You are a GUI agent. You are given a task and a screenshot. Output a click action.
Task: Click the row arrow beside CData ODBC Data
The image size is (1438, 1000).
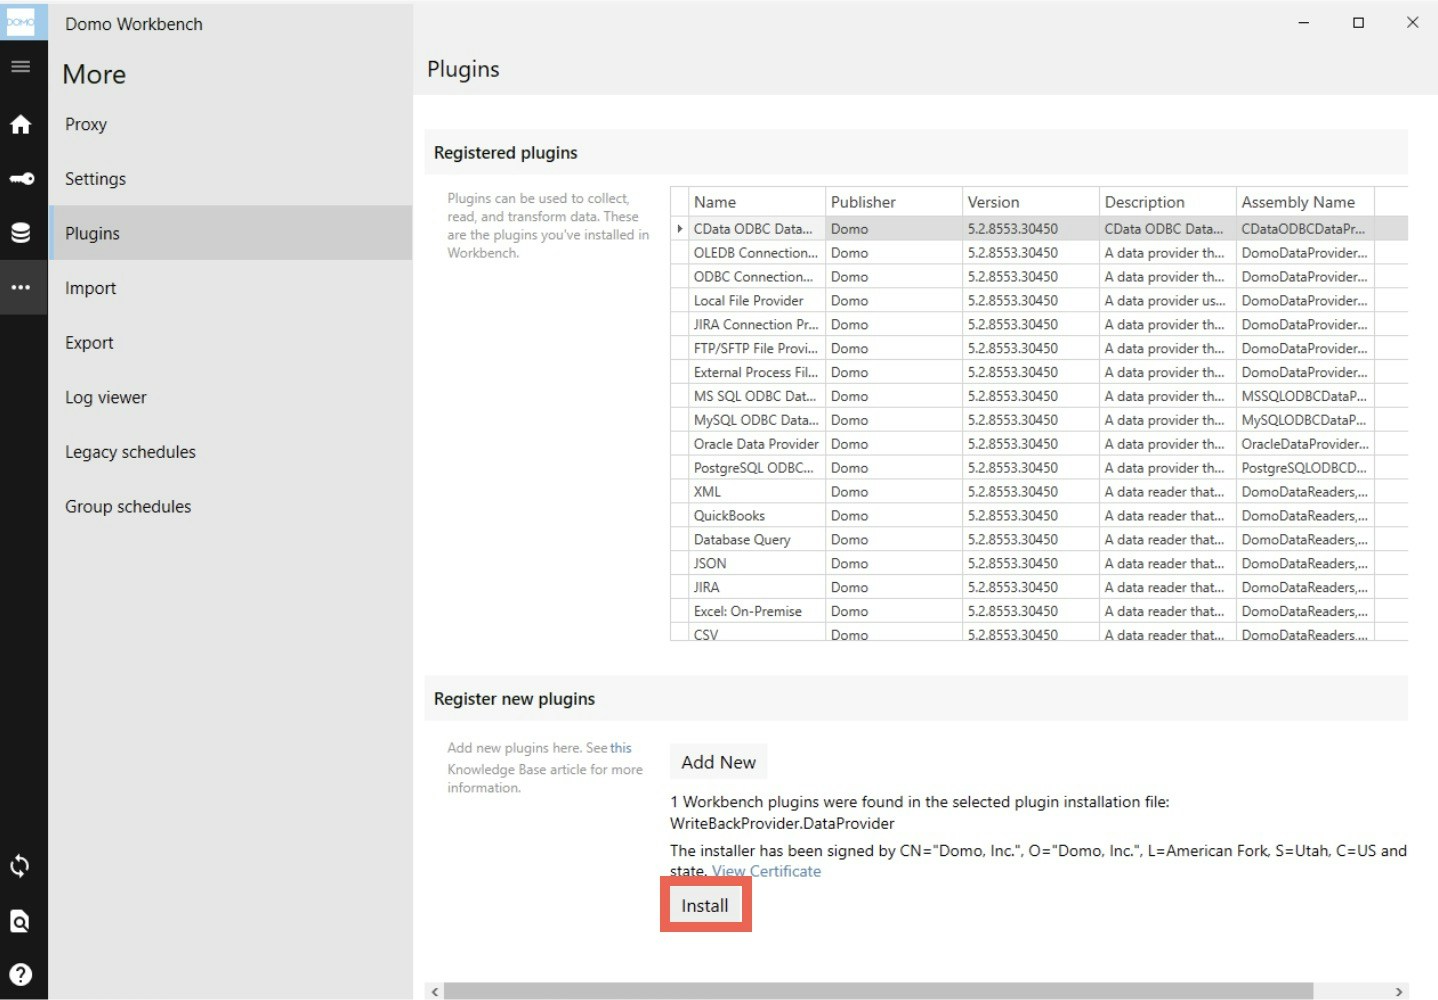(680, 229)
